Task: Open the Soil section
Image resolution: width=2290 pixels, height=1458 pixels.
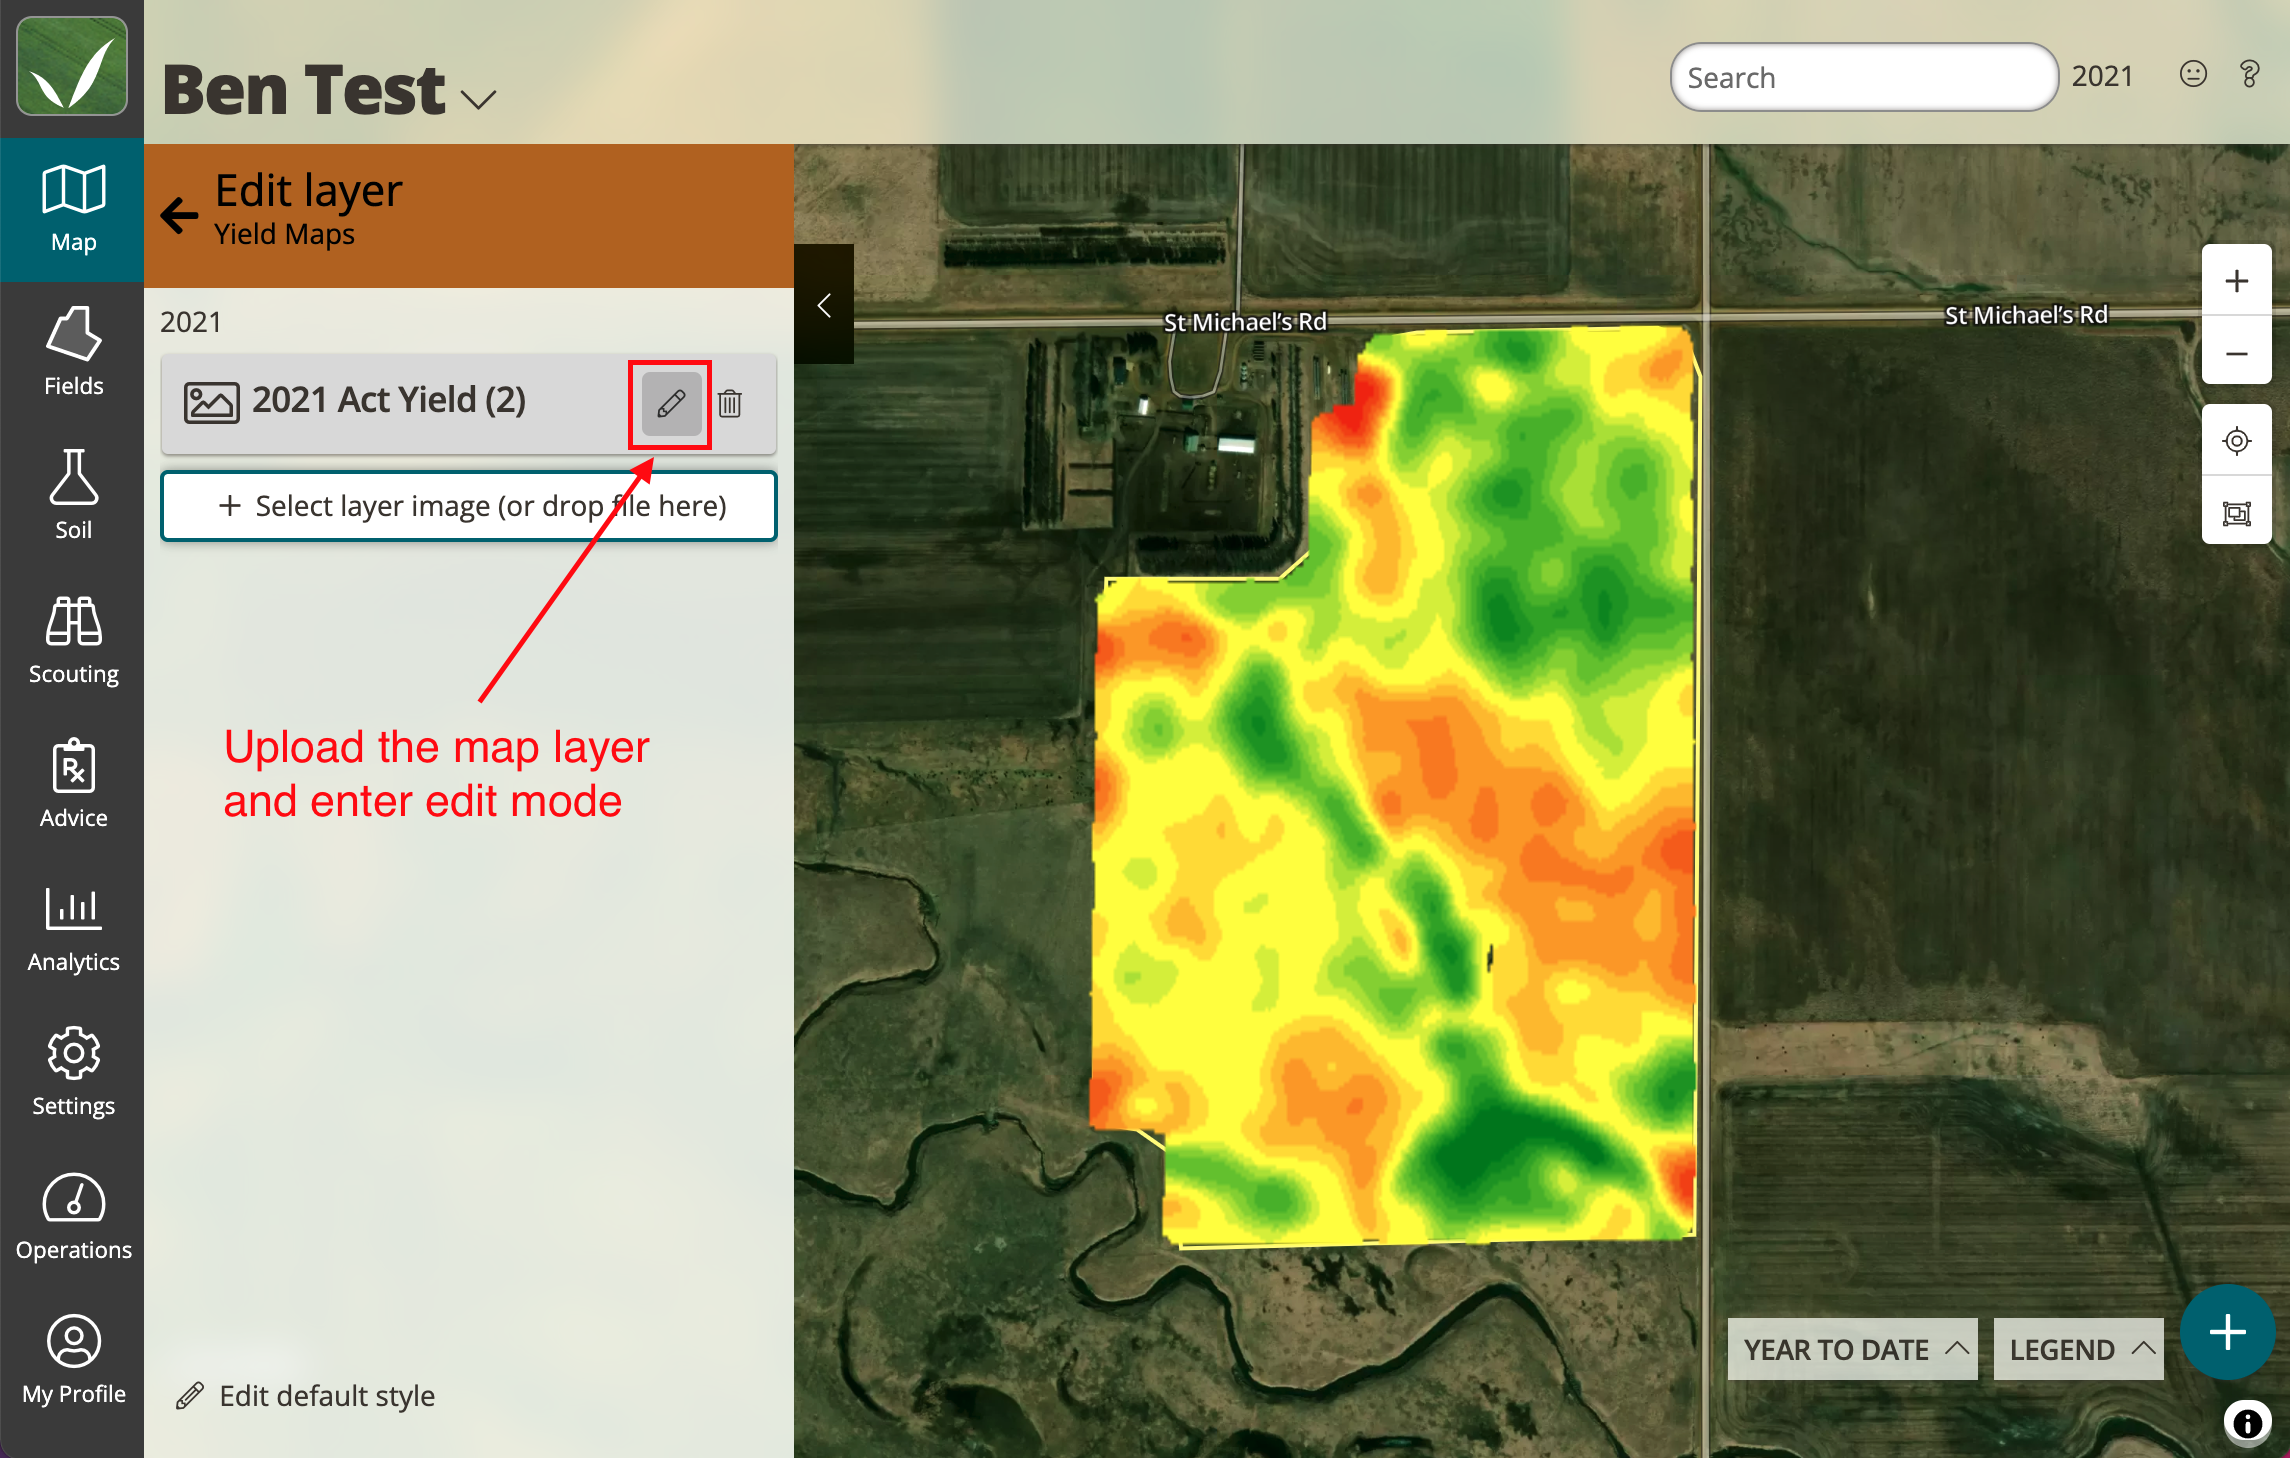Action: pyautogui.click(x=73, y=498)
